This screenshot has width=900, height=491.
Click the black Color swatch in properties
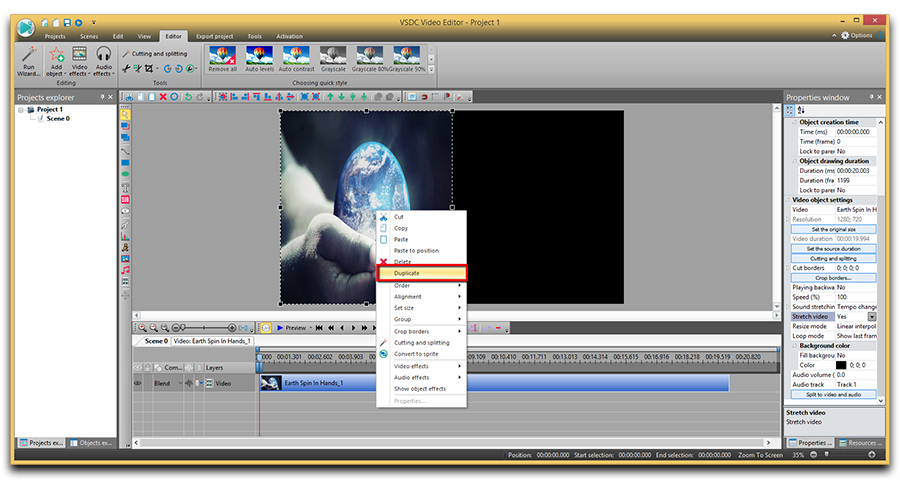pyautogui.click(x=841, y=365)
